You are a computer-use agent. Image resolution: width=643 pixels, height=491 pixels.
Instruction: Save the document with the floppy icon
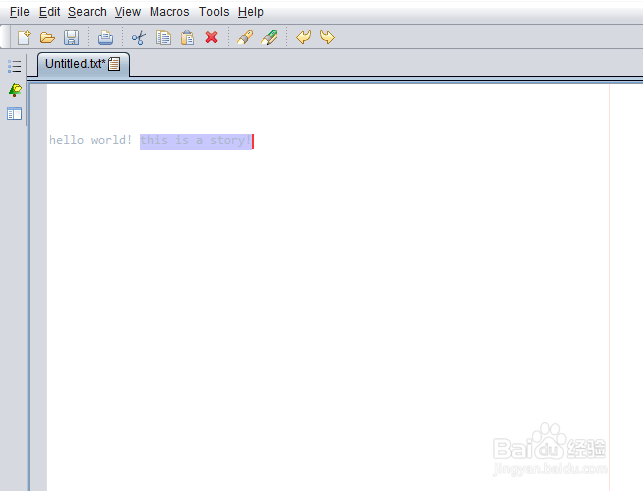coord(71,38)
